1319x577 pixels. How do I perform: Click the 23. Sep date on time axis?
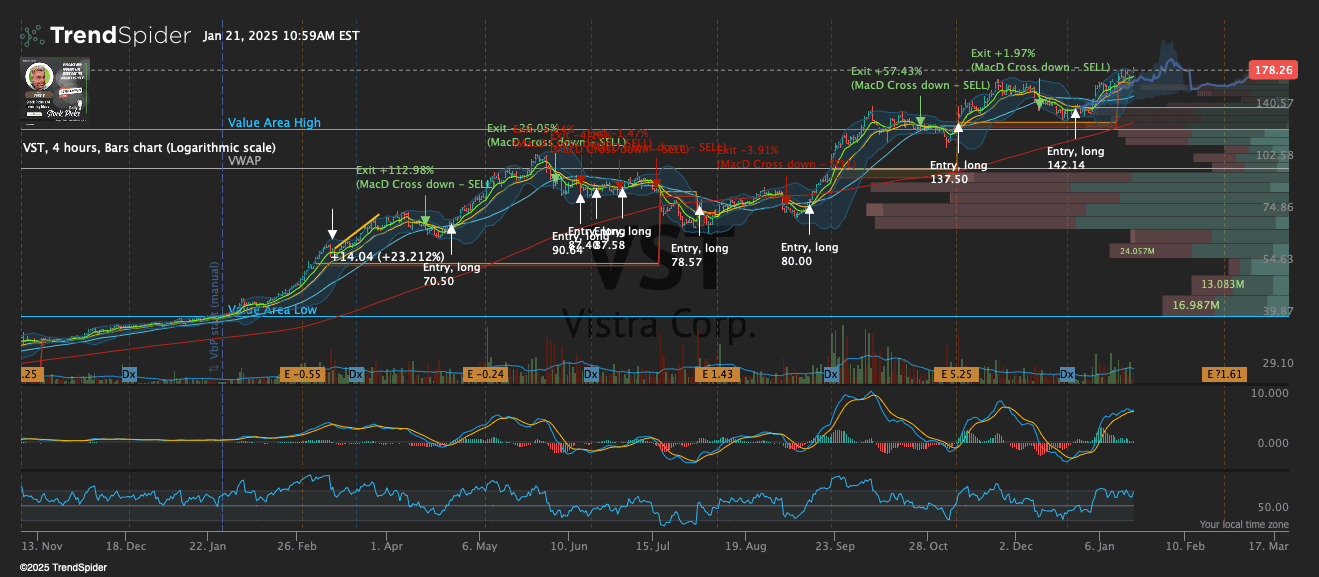(836, 548)
